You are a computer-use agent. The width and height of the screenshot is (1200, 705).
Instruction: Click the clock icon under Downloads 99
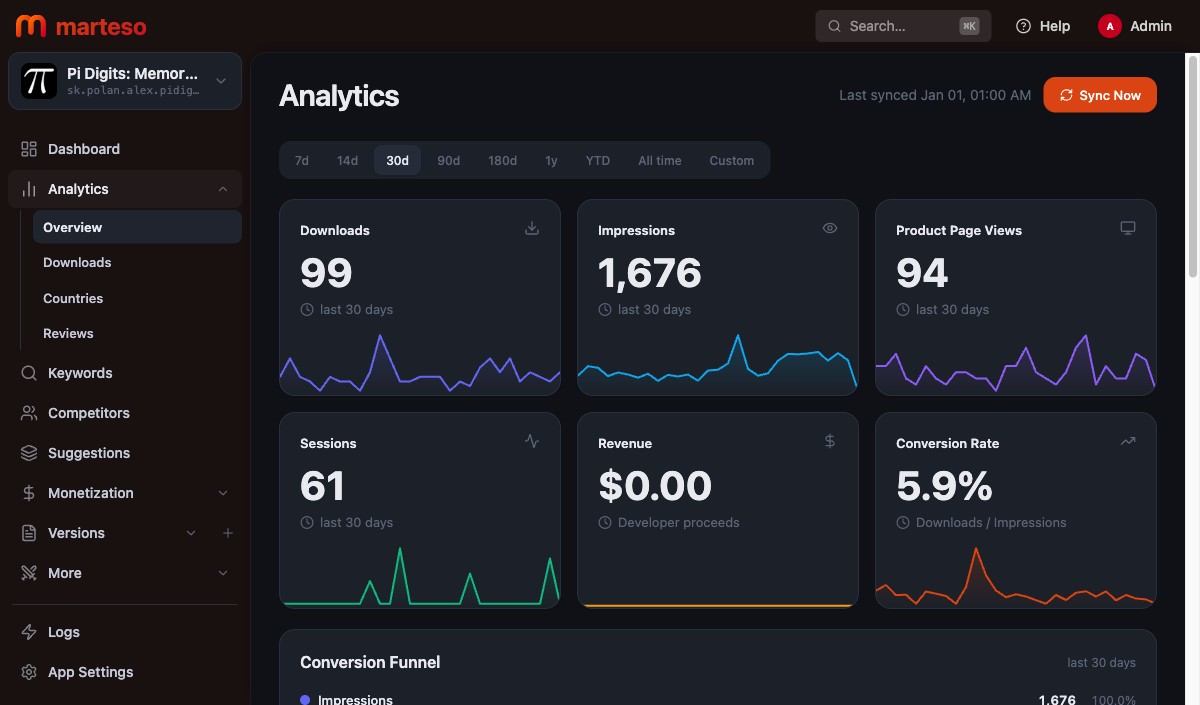307,310
